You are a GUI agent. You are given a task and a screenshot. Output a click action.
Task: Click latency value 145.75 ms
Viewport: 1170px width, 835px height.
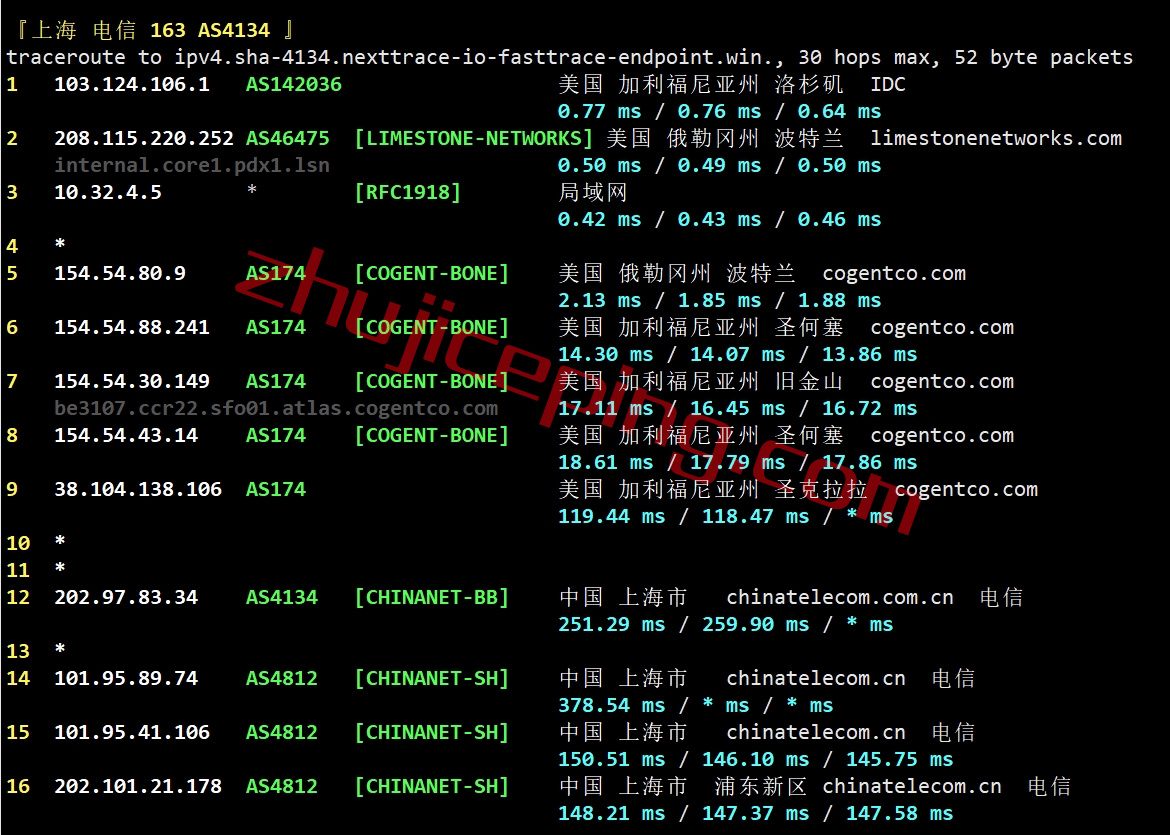pyautogui.click(x=899, y=759)
